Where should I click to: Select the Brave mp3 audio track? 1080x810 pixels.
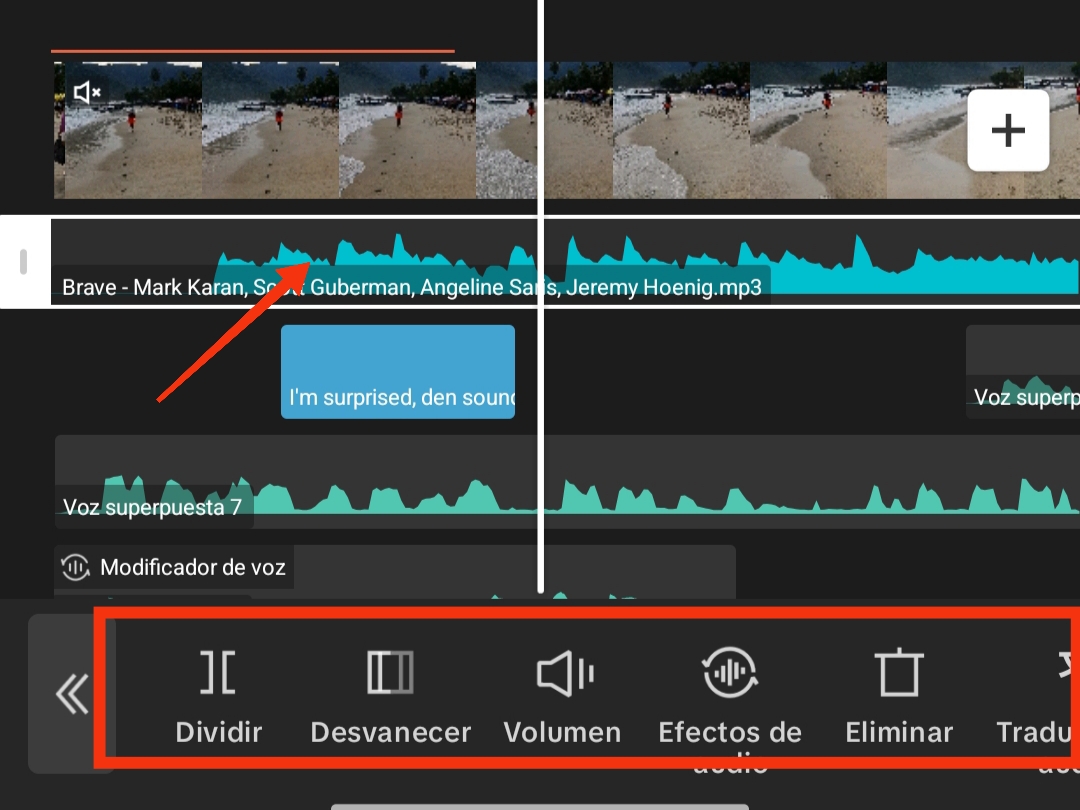565,262
